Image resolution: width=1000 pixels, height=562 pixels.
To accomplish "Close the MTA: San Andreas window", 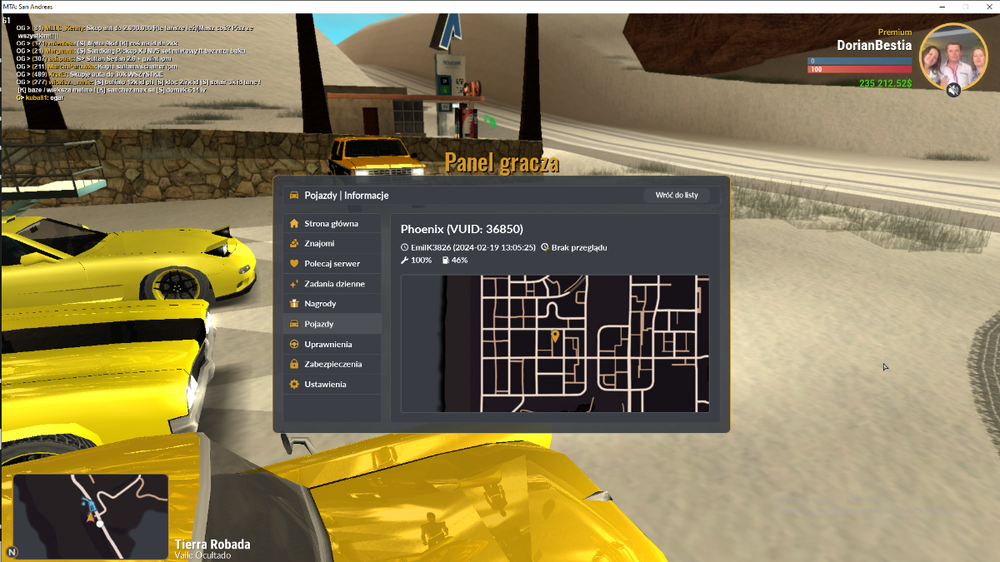I will pyautogui.click(x=989, y=6).
